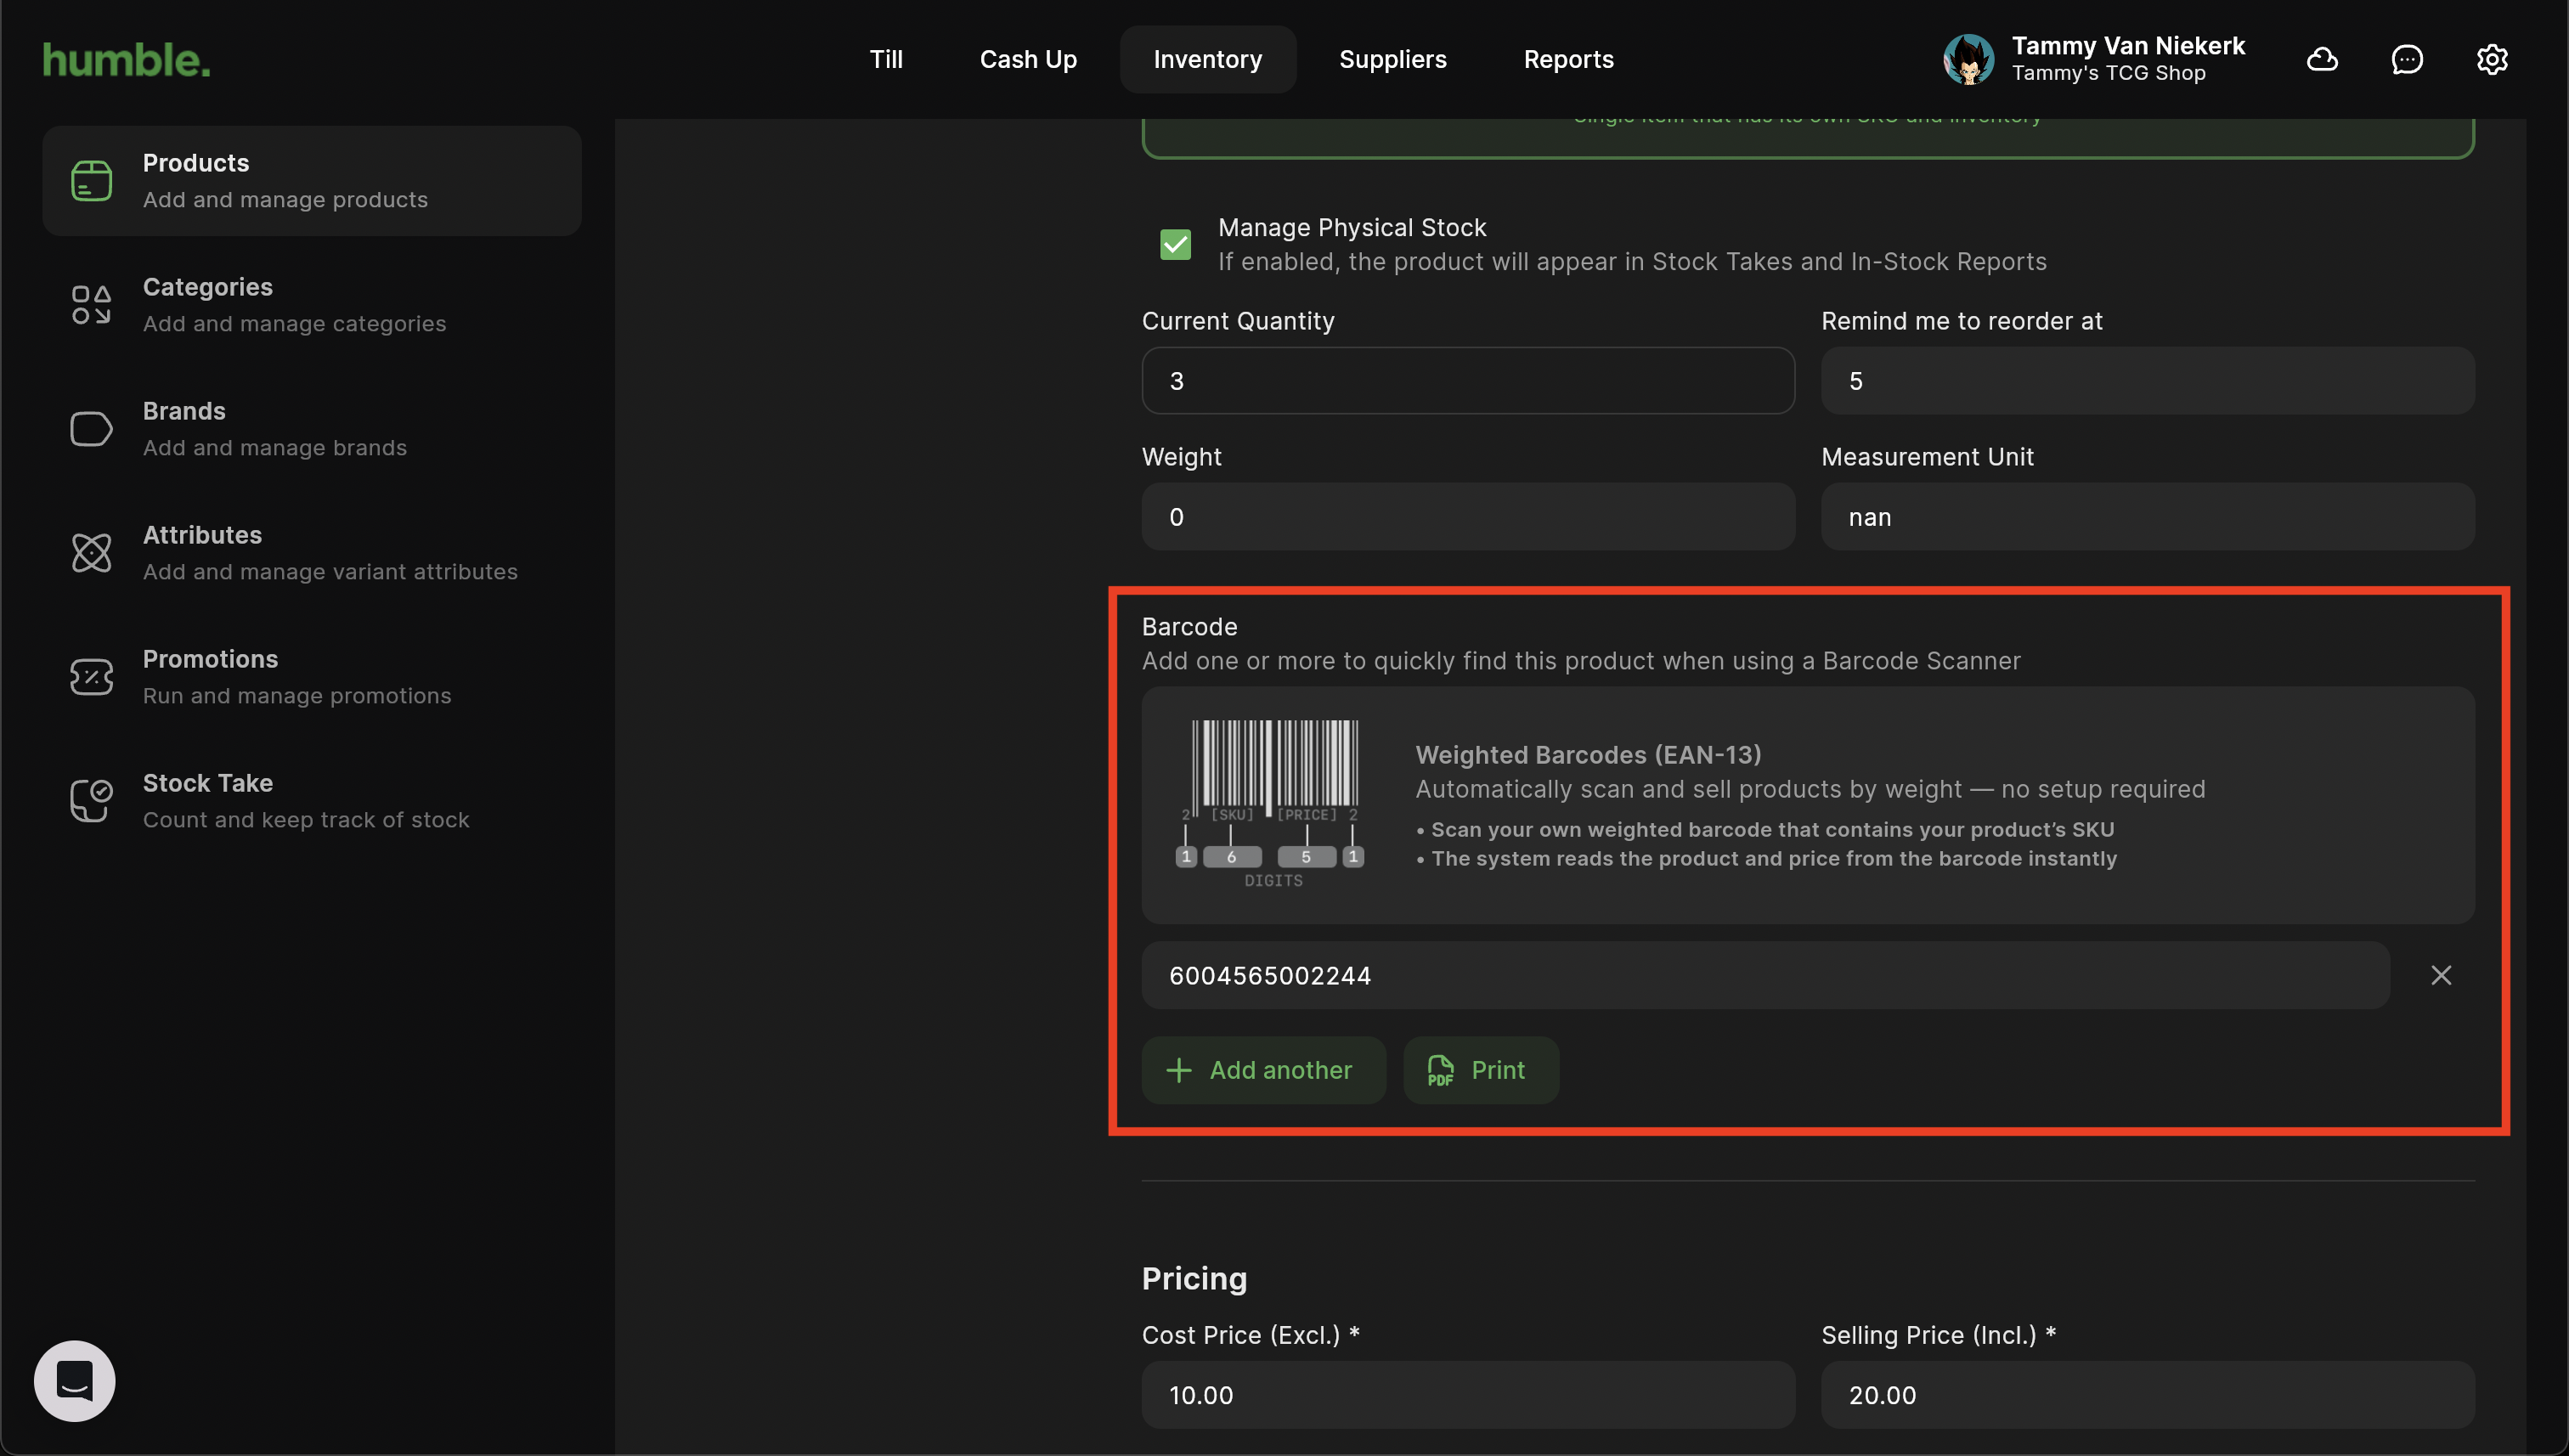The width and height of the screenshot is (2569, 1456).
Task: Switch to the Reports tab
Action: tap(1568, 59)
